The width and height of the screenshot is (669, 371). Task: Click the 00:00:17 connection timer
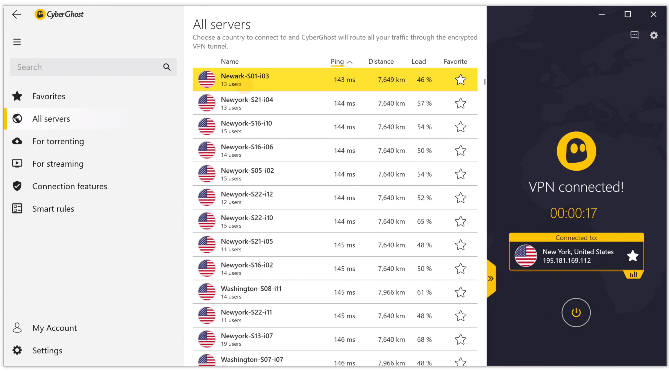573,213
